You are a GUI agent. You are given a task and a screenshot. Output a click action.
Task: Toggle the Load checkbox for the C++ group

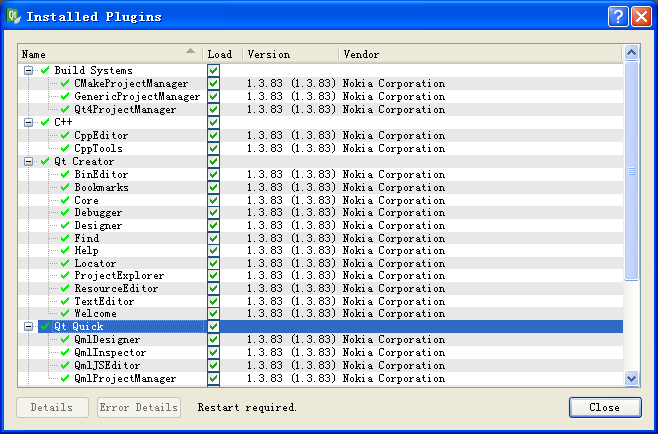[x=213, y=122]
